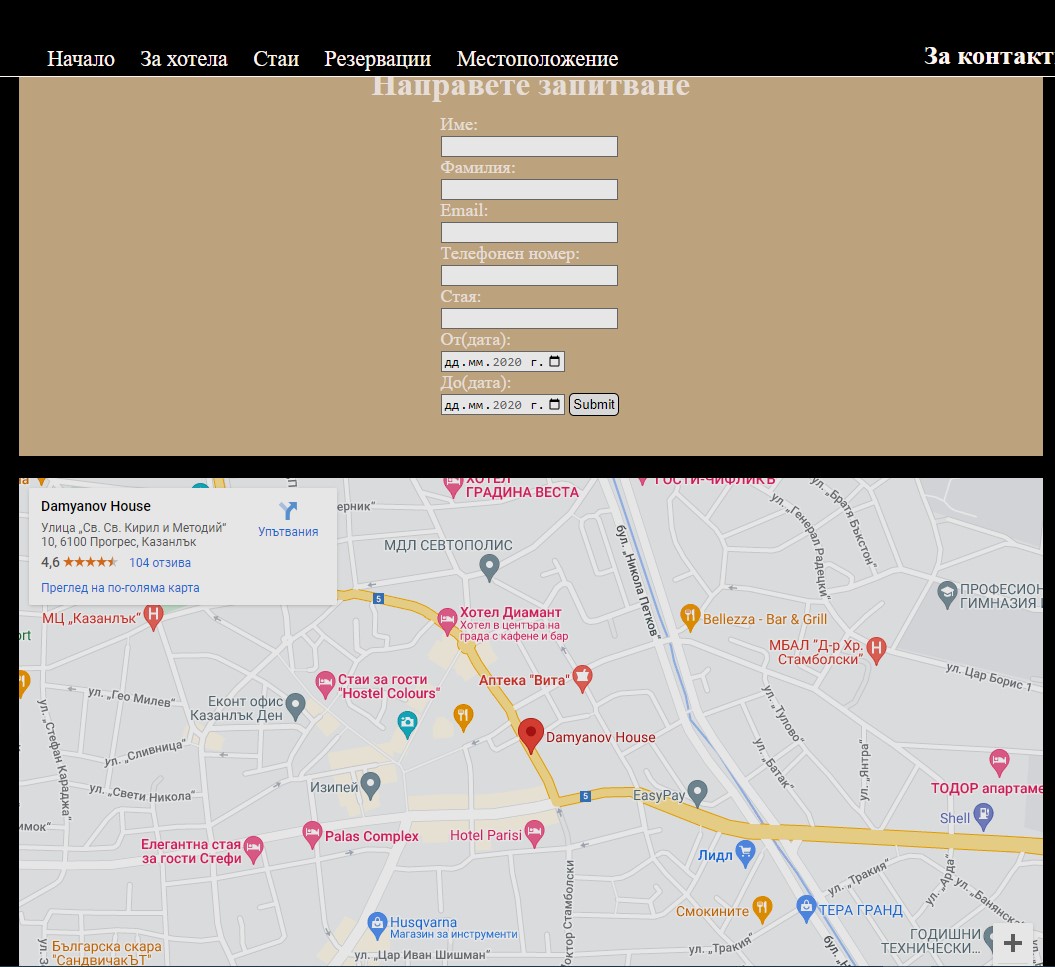Click Българска скара СандвичакЪТ map label
The image size is (1055, 967).
pyautogui.click(x=106, y=953)
